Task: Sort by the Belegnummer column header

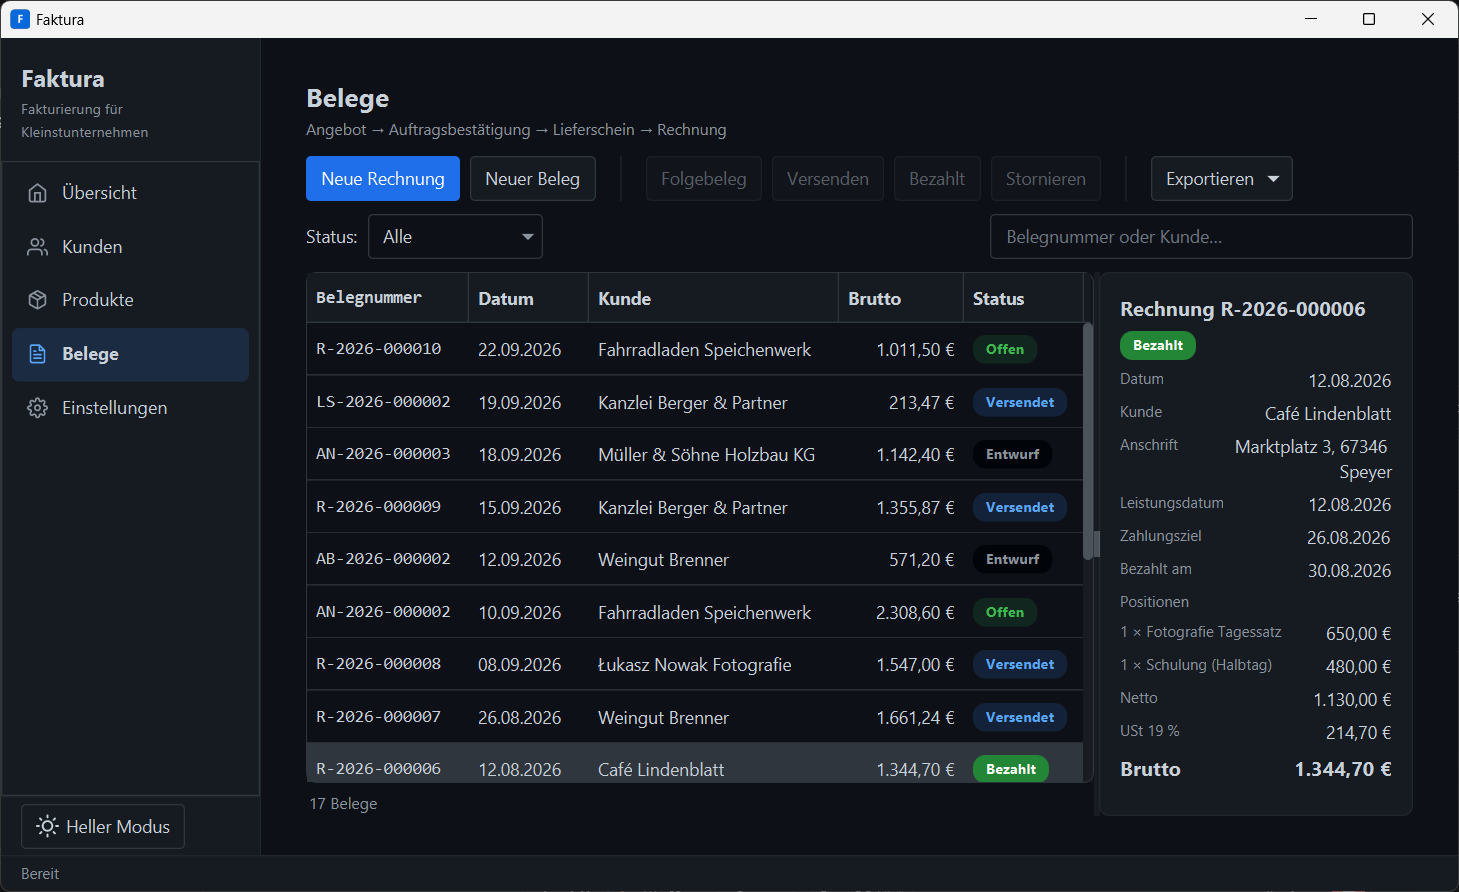Action: tap(387, 298)
